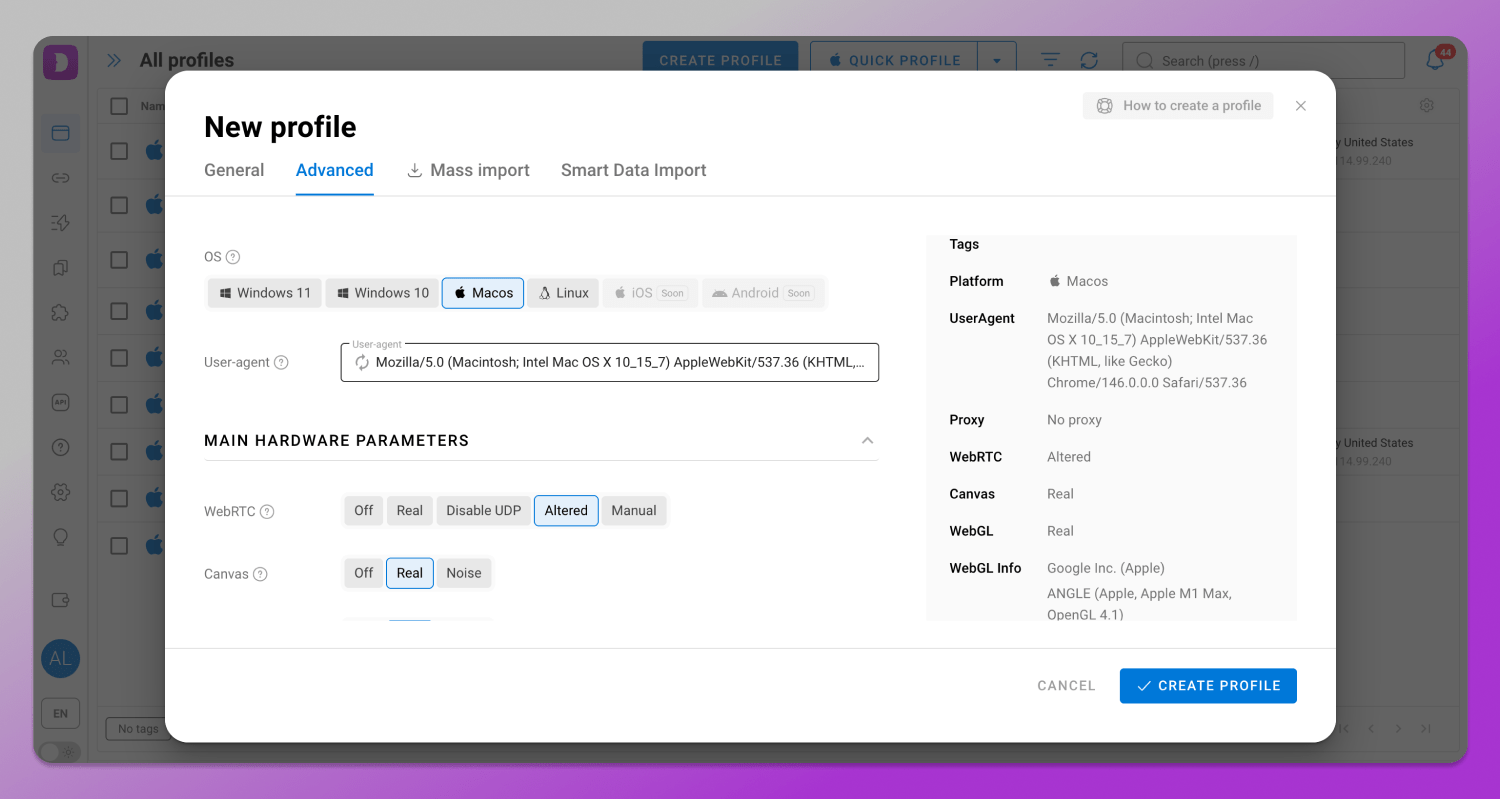Click the User-agent text field
The image size is (1500, 799).
pos(620,363)
